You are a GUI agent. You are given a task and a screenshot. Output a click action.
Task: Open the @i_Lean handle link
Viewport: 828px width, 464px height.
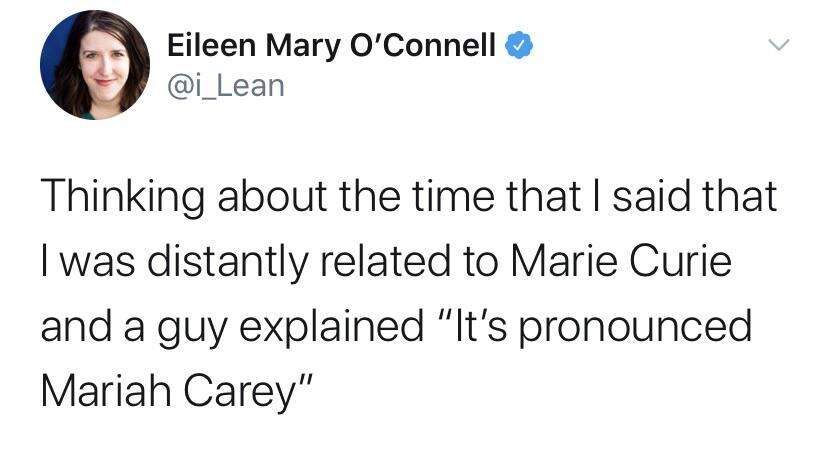point(226,86)
